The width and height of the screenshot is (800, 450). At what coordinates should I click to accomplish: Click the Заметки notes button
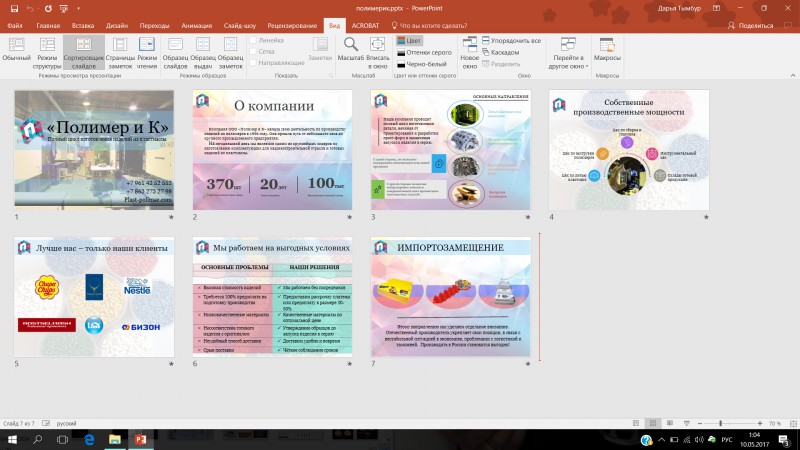(x=320, y=50)
